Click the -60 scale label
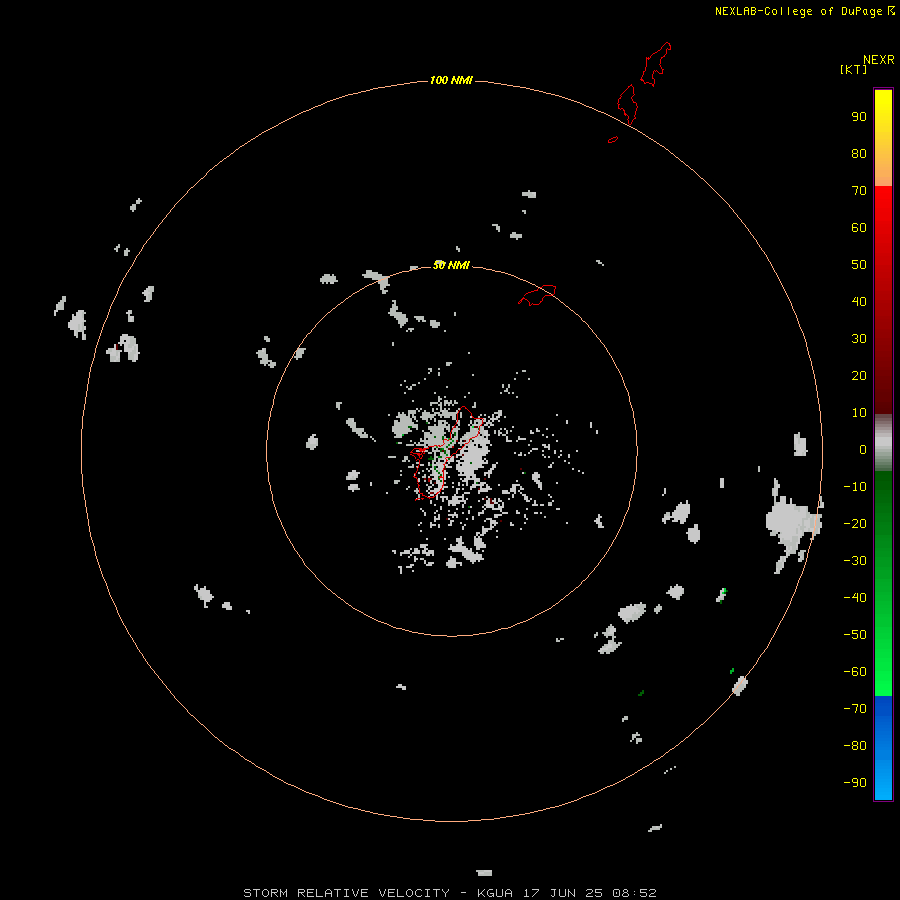 (x=855, y=672)
